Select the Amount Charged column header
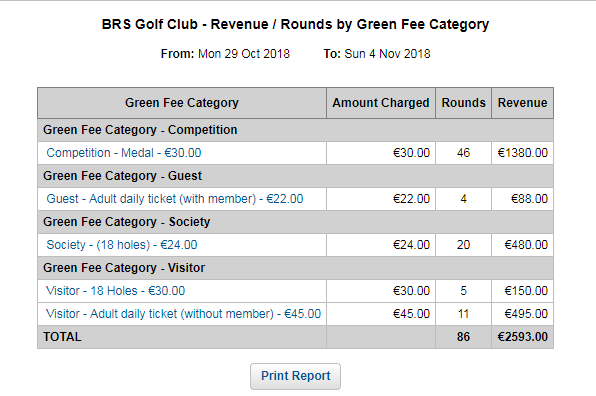The width and height of the screenshot is (596, 396). pos(381,103)
